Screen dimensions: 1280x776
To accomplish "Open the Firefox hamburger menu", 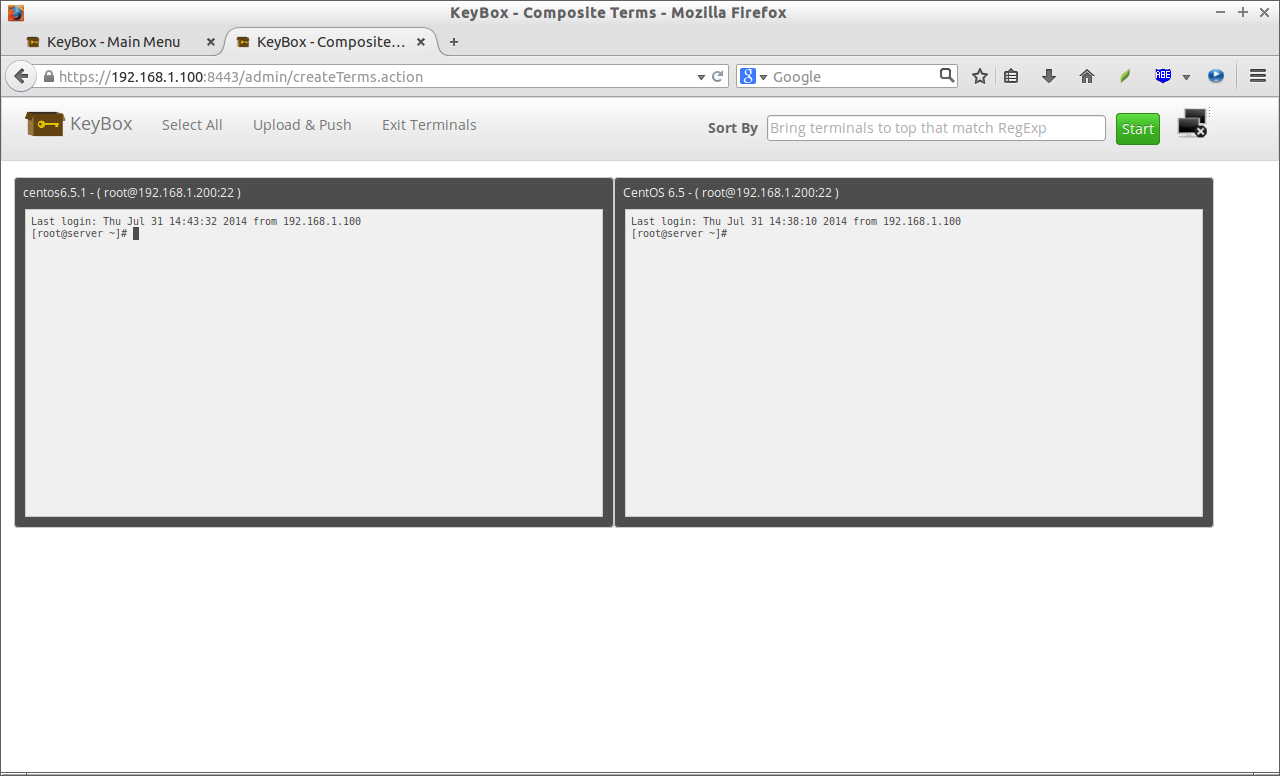I will coord(1258,76).
